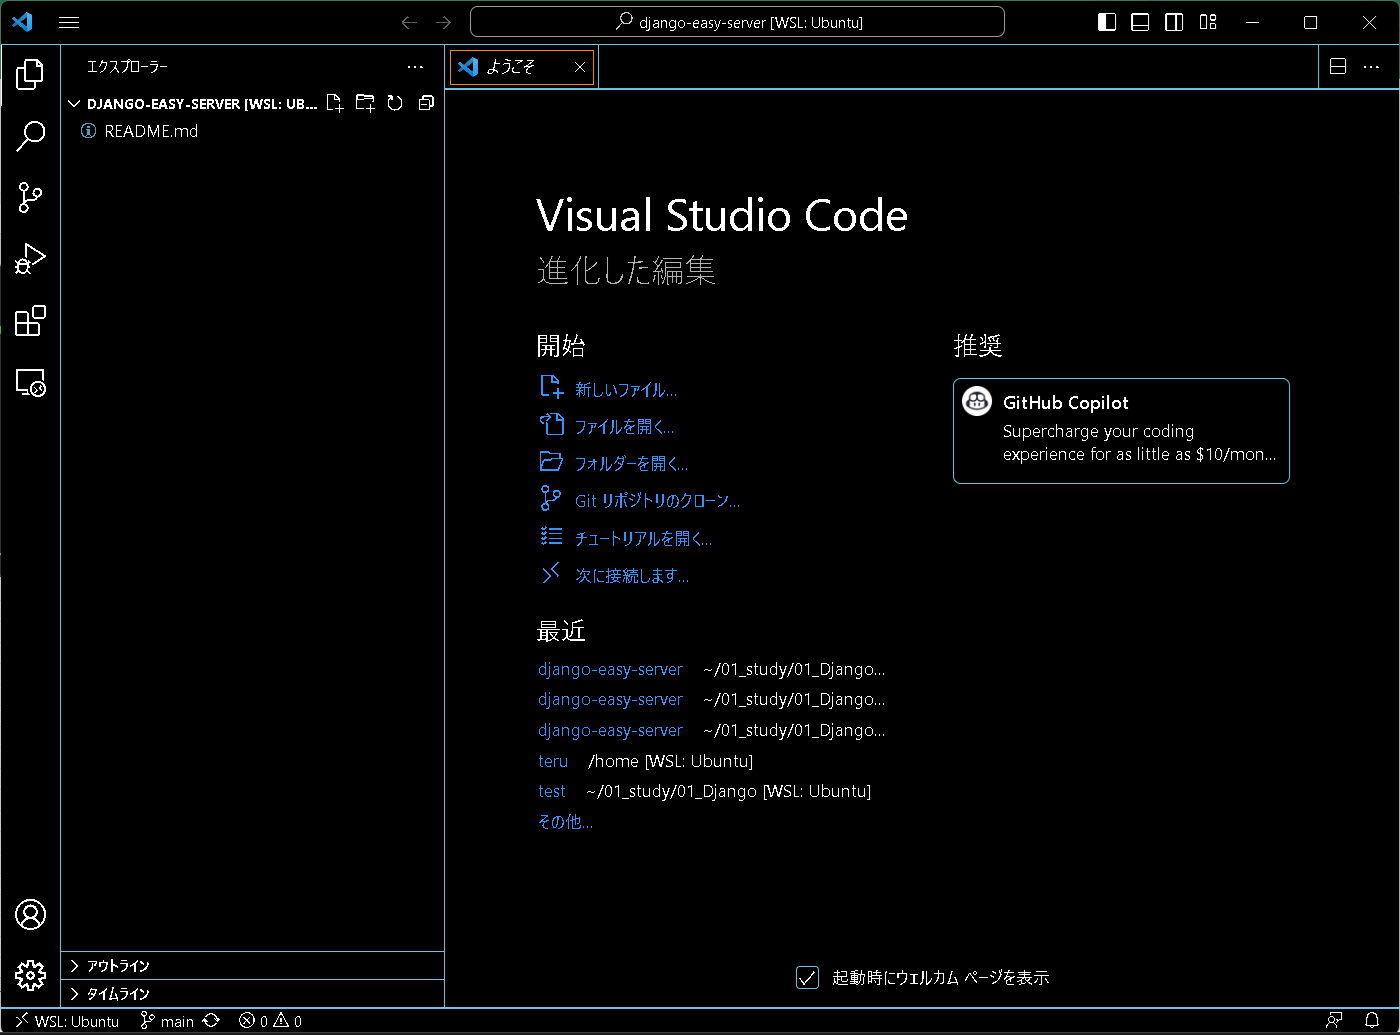Split the editor using the split icon
This screenshot has width=1400, height=1035.
pos(1338,67)
